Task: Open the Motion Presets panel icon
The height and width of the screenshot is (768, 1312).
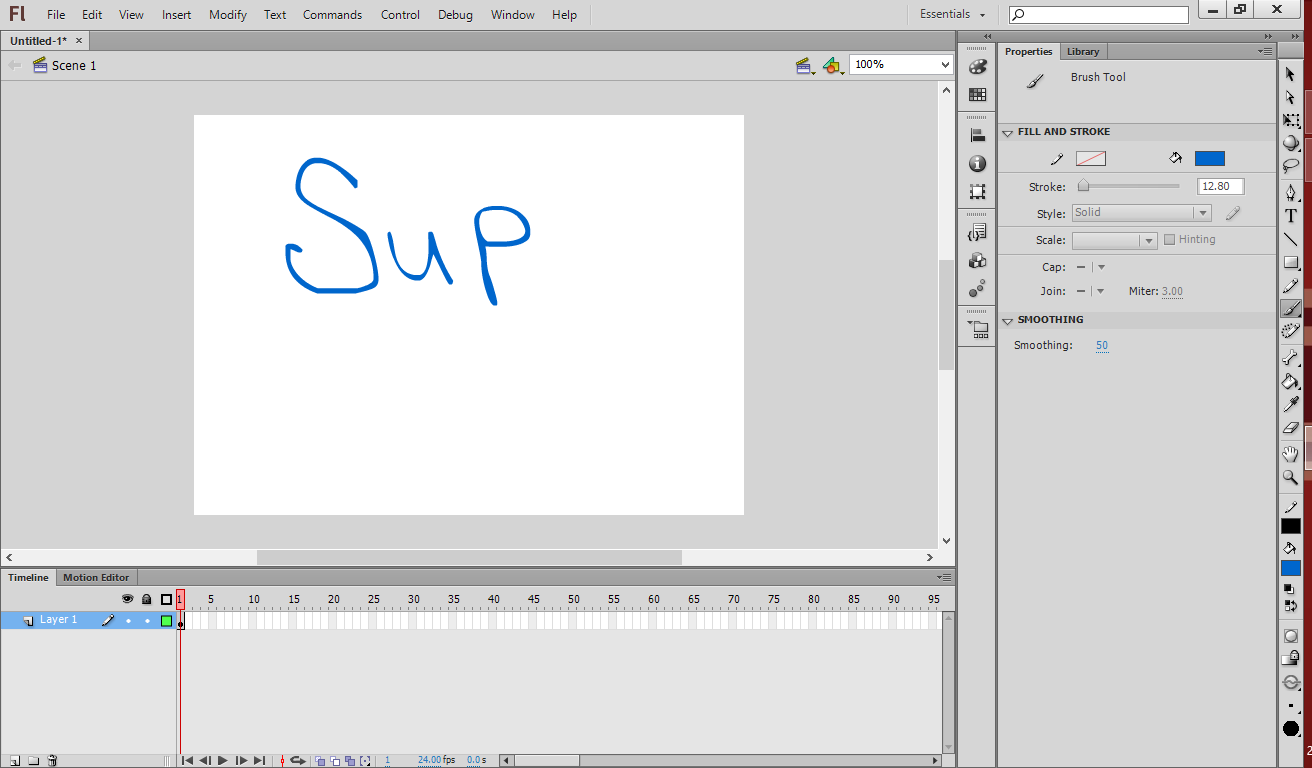Action: pyautogui.click(x=977, y=289)
